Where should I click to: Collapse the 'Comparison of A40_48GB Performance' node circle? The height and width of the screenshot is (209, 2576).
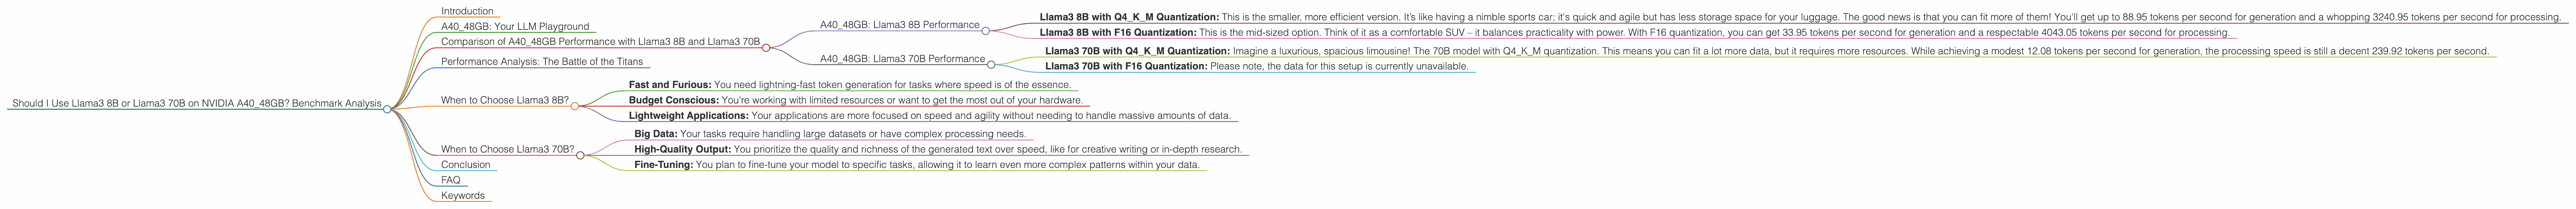(x=765, y=47)
